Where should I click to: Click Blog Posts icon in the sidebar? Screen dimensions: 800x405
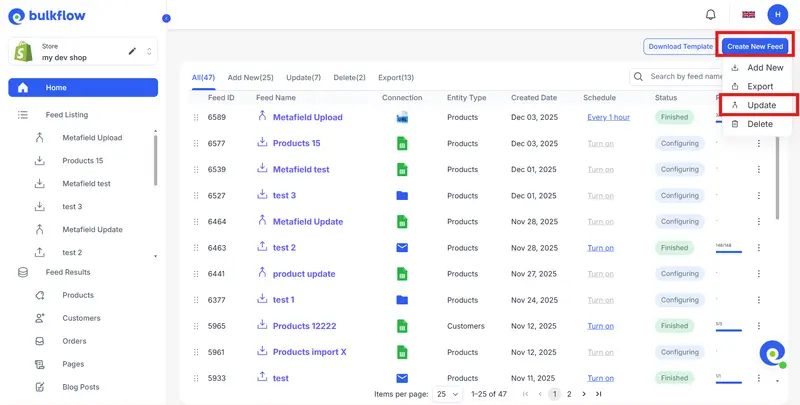(x=40, y=387)
